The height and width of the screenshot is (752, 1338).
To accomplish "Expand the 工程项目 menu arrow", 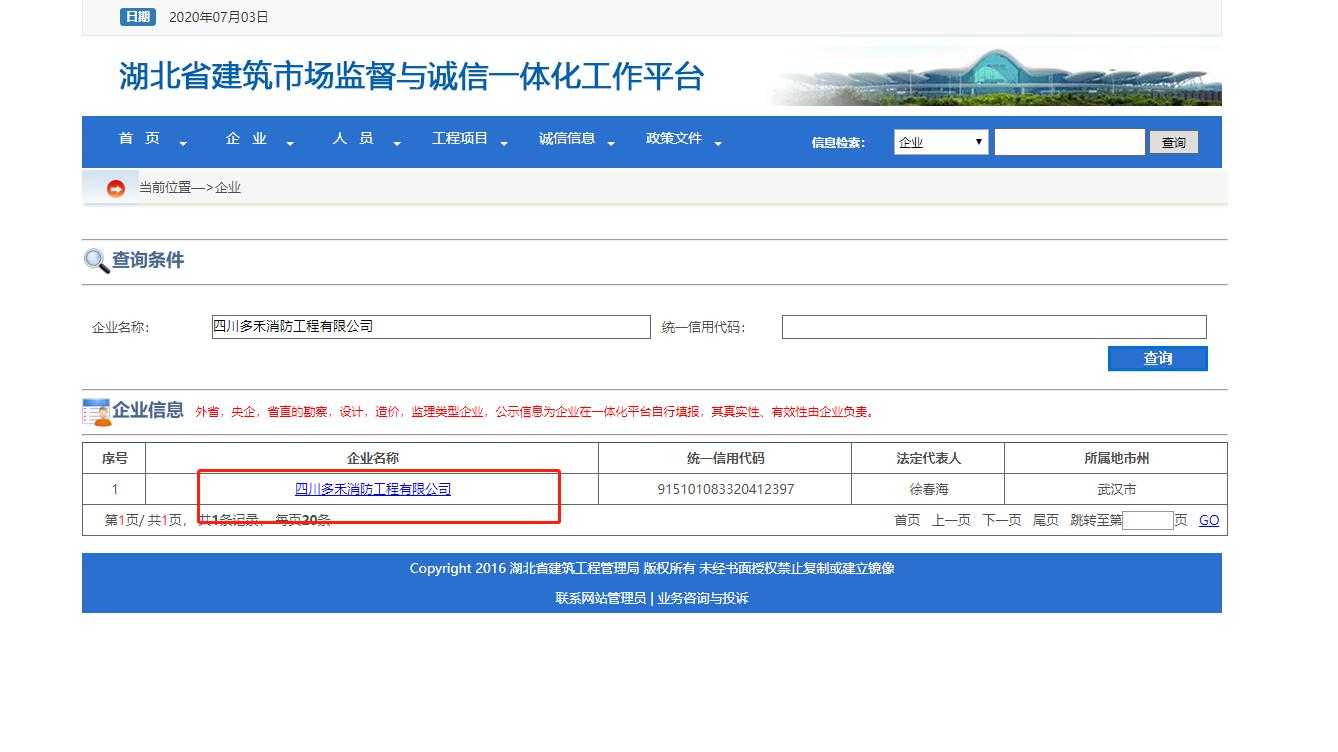I will point(504,144).
